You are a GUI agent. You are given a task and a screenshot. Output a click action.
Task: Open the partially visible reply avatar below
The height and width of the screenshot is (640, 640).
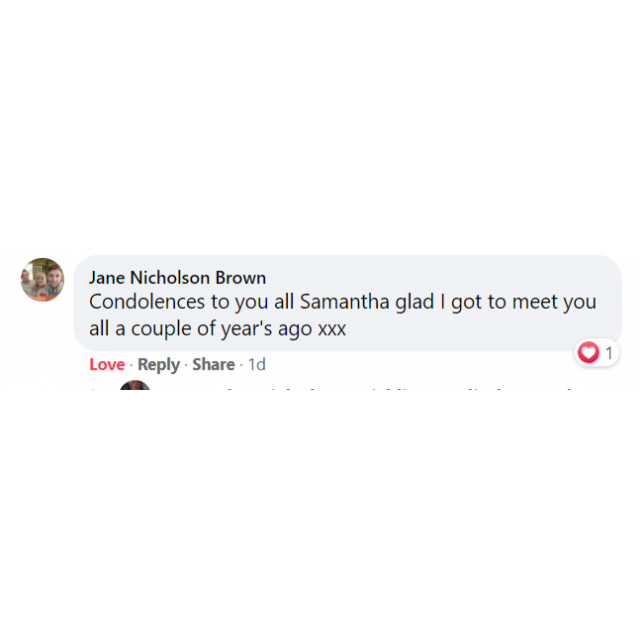click(x=135, y=385)
